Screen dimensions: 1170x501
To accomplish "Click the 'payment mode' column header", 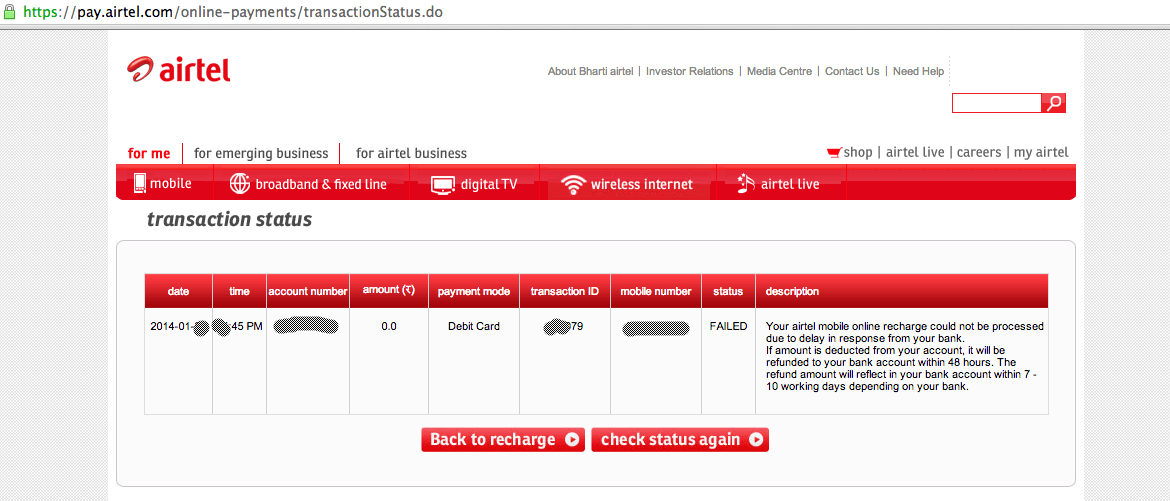I will pos(474,291).
